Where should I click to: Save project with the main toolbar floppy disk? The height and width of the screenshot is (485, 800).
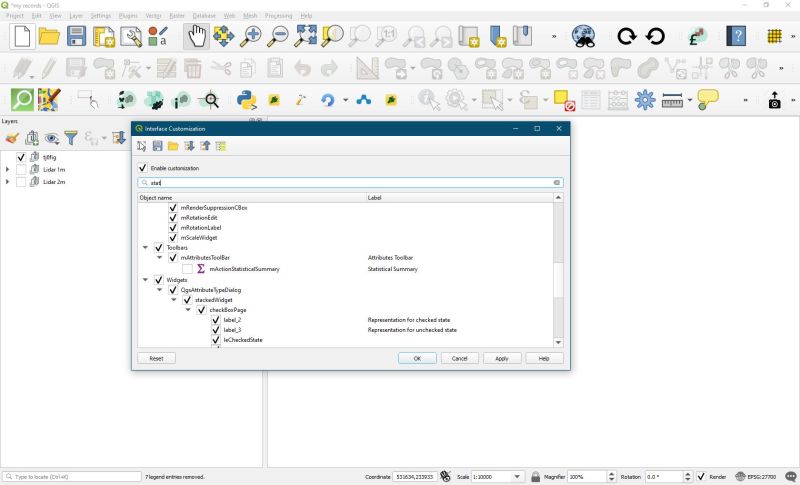tap(77, 36)
